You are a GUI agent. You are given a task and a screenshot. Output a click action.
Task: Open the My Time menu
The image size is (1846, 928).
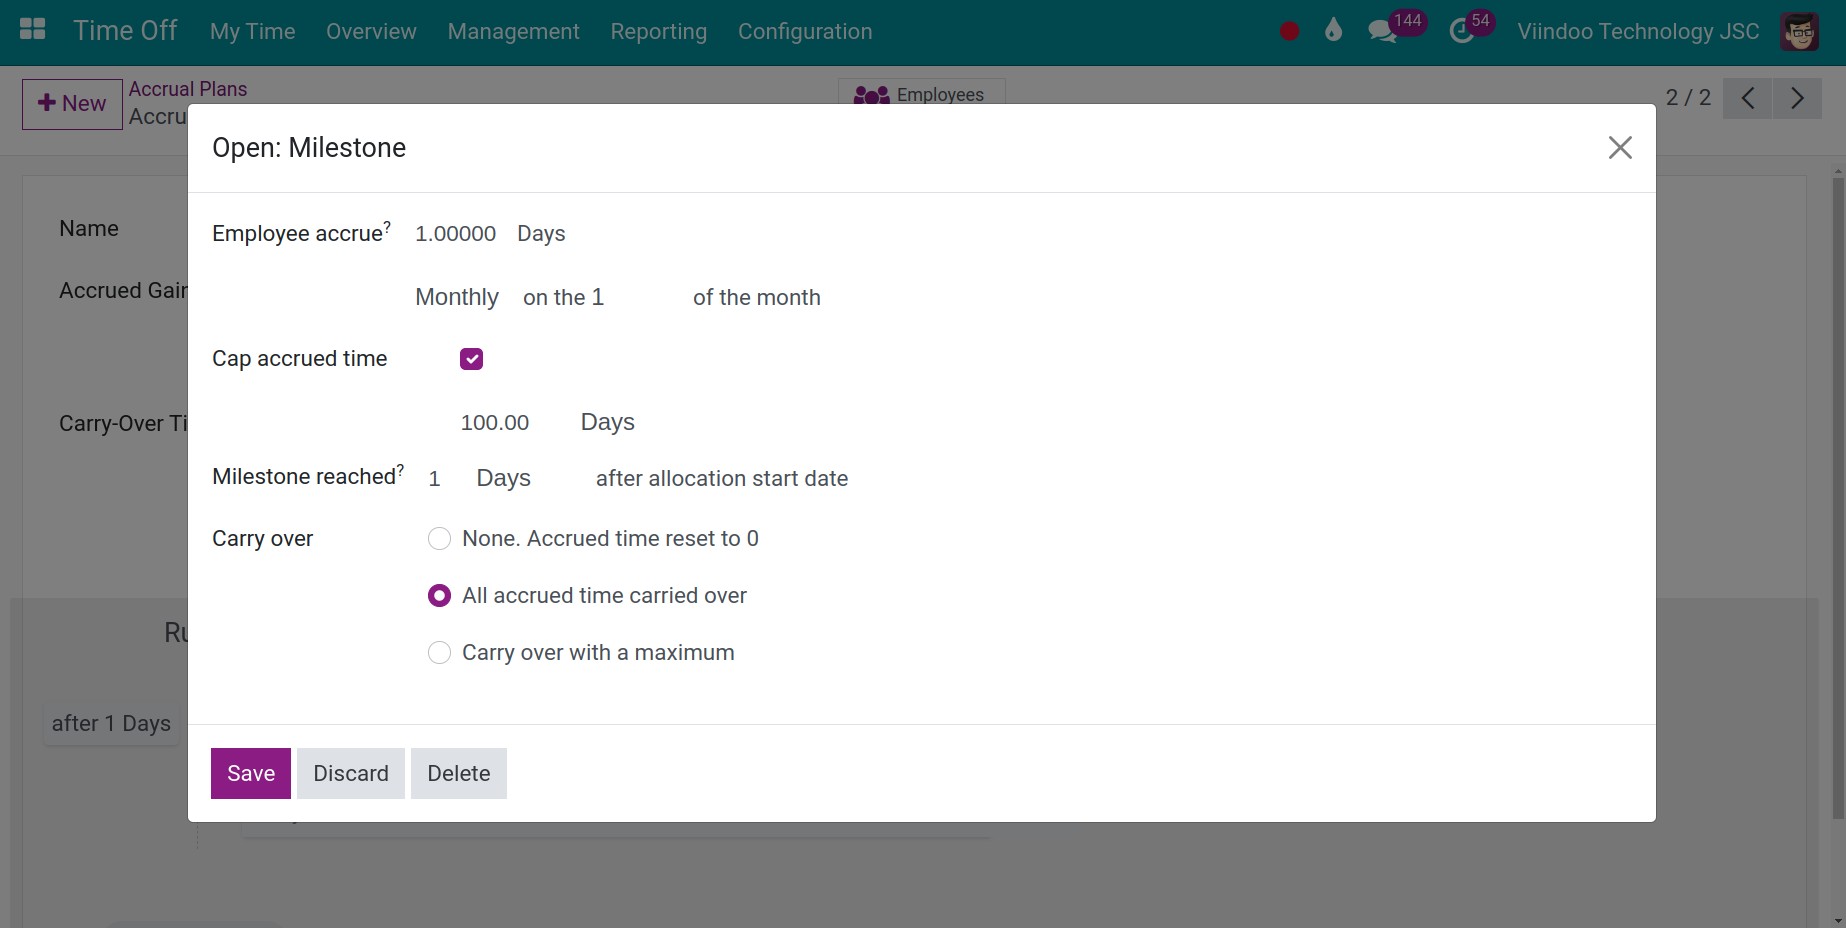click(x=252, y=31)
